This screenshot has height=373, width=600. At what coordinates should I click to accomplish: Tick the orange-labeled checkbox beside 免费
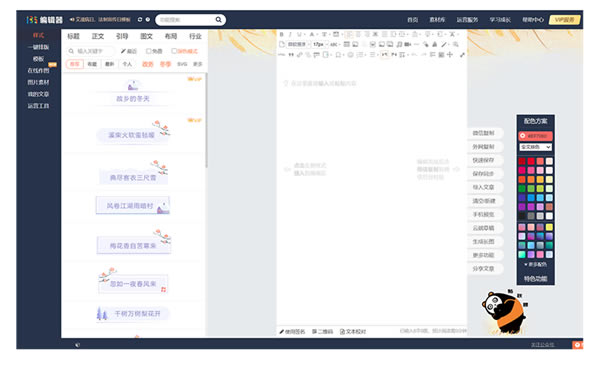[x=174, y=51]
